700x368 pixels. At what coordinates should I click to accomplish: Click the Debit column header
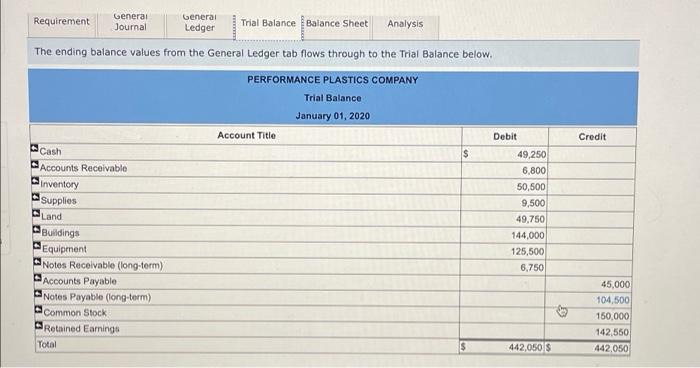pyautogui.click(x=505, y=137)
